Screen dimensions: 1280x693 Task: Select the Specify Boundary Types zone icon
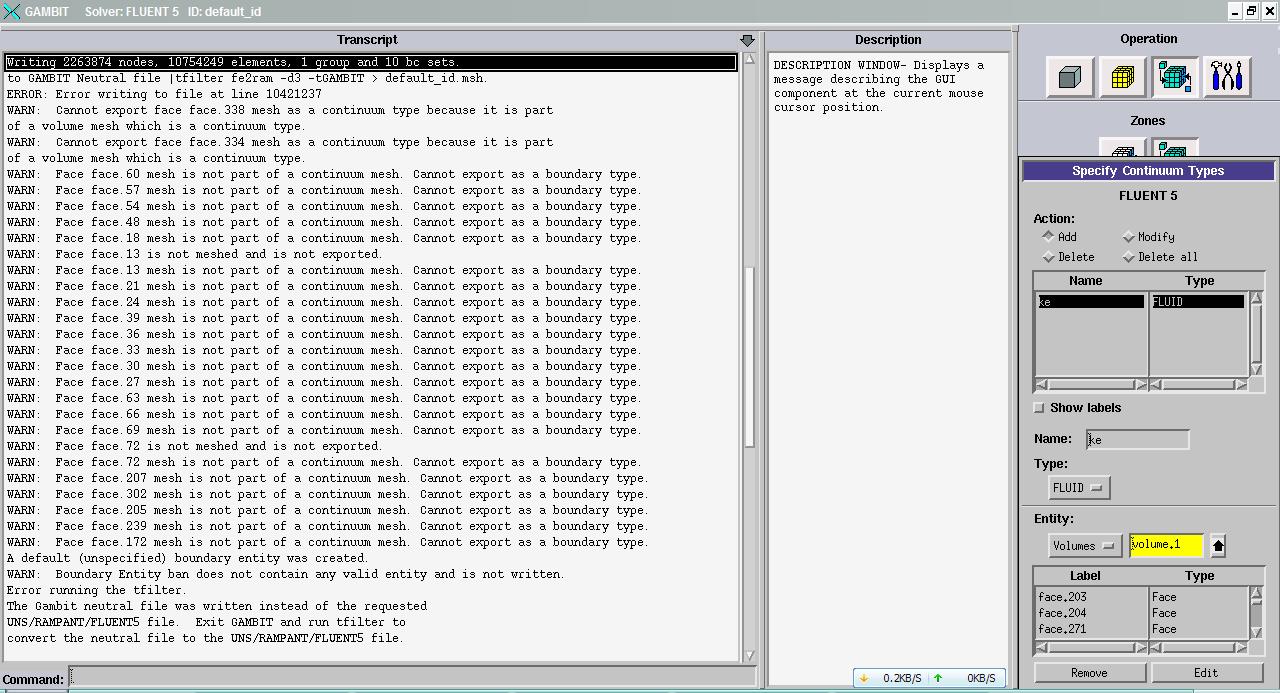point(1122,151)
